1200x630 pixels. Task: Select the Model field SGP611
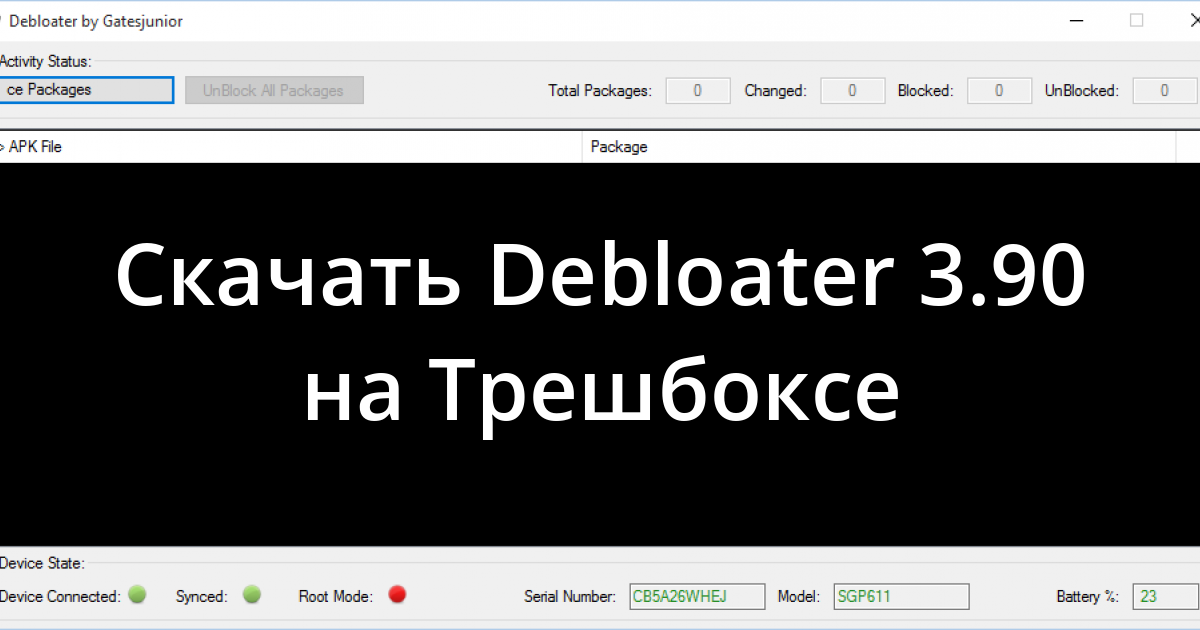point(901,597)
